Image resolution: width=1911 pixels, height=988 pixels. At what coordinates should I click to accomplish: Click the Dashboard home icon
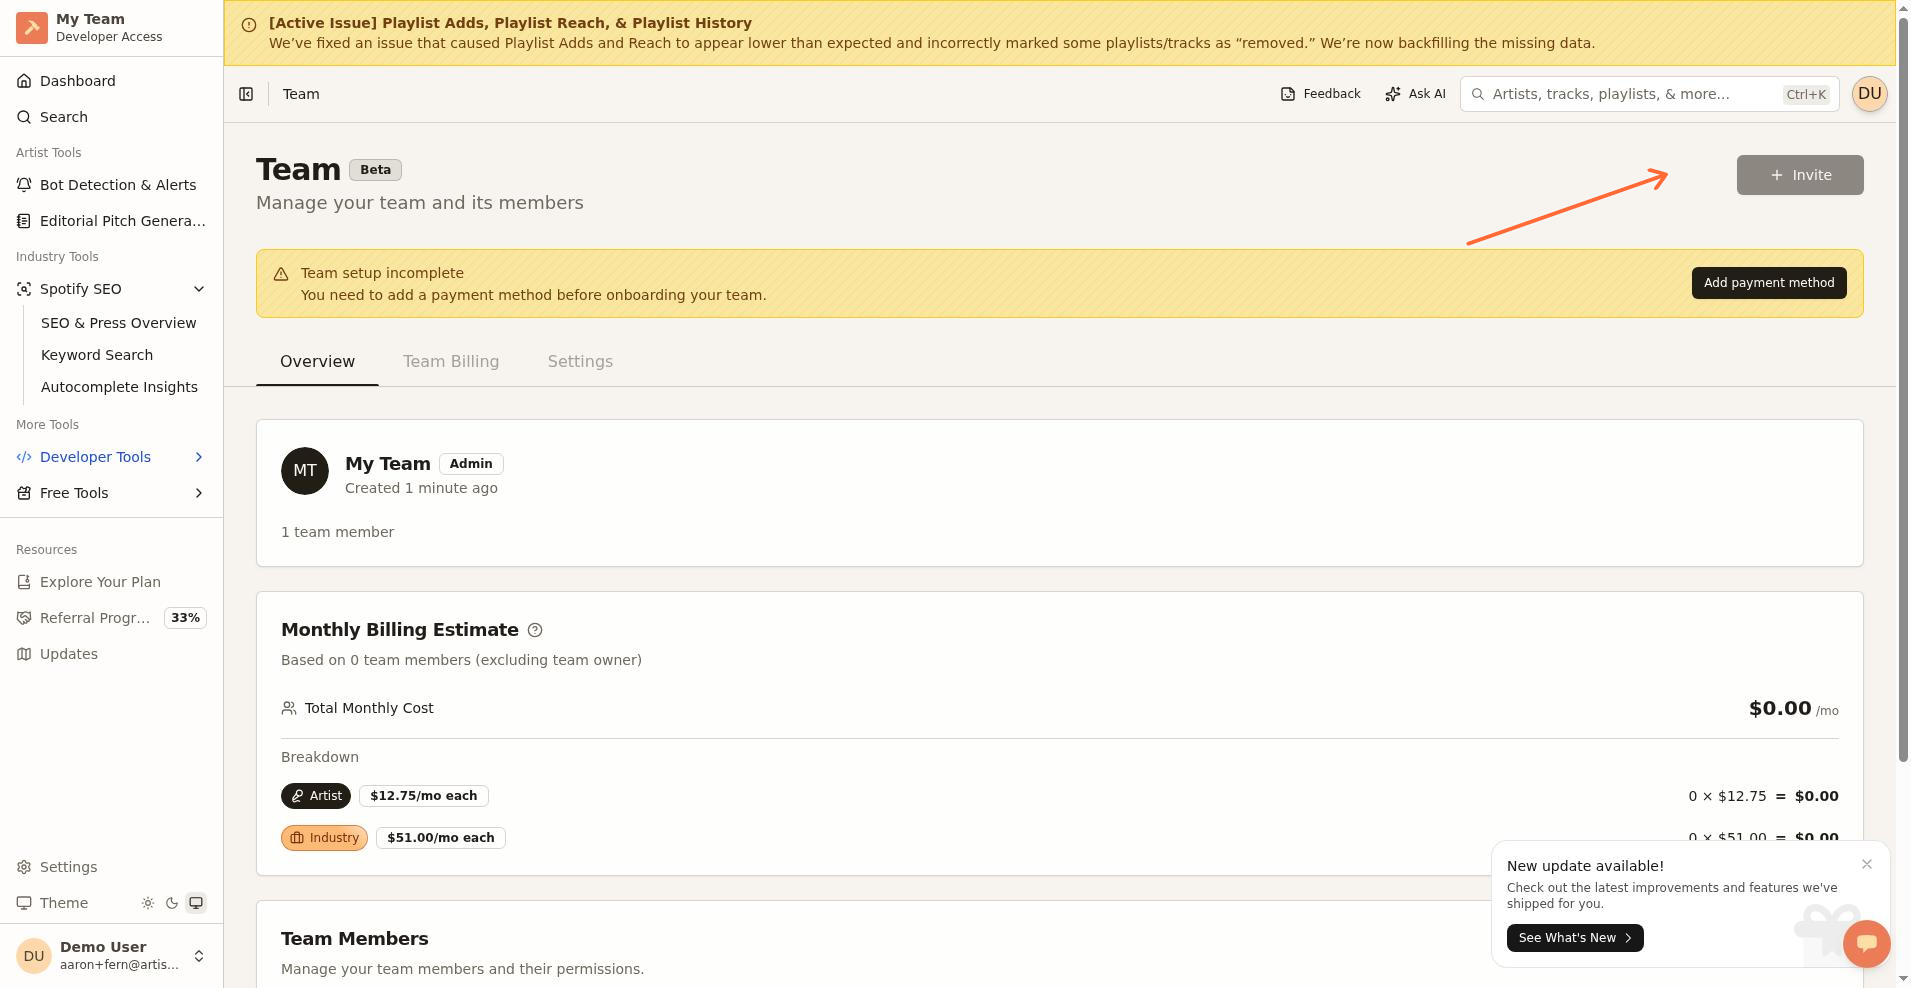[24, 81]
